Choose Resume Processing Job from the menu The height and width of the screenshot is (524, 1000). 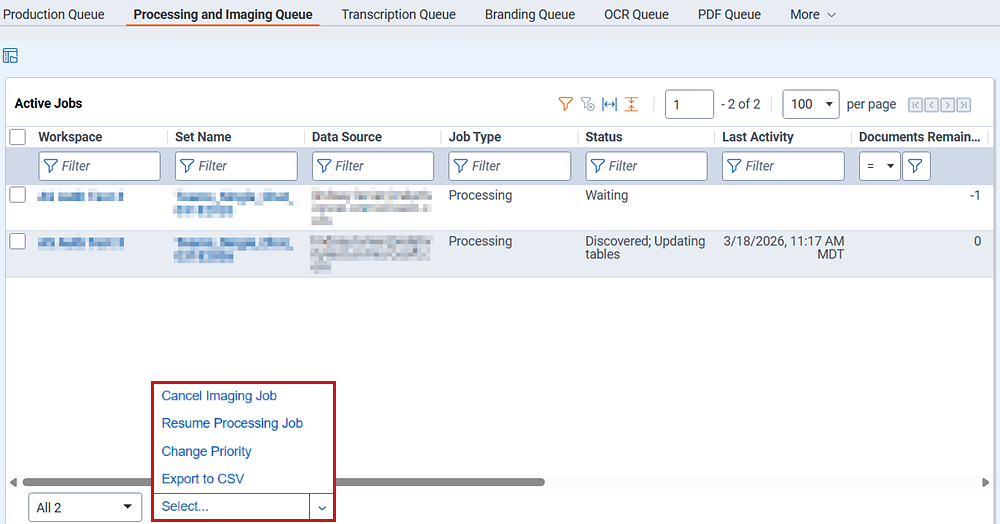(x=232, y=424)
